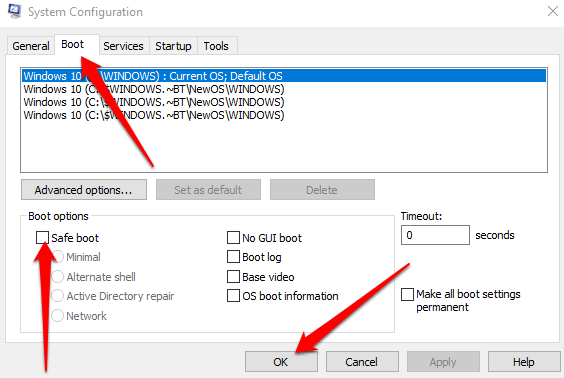Check Make all boot settings permanent
Screen dimensions: 564x378
(407, 294)
